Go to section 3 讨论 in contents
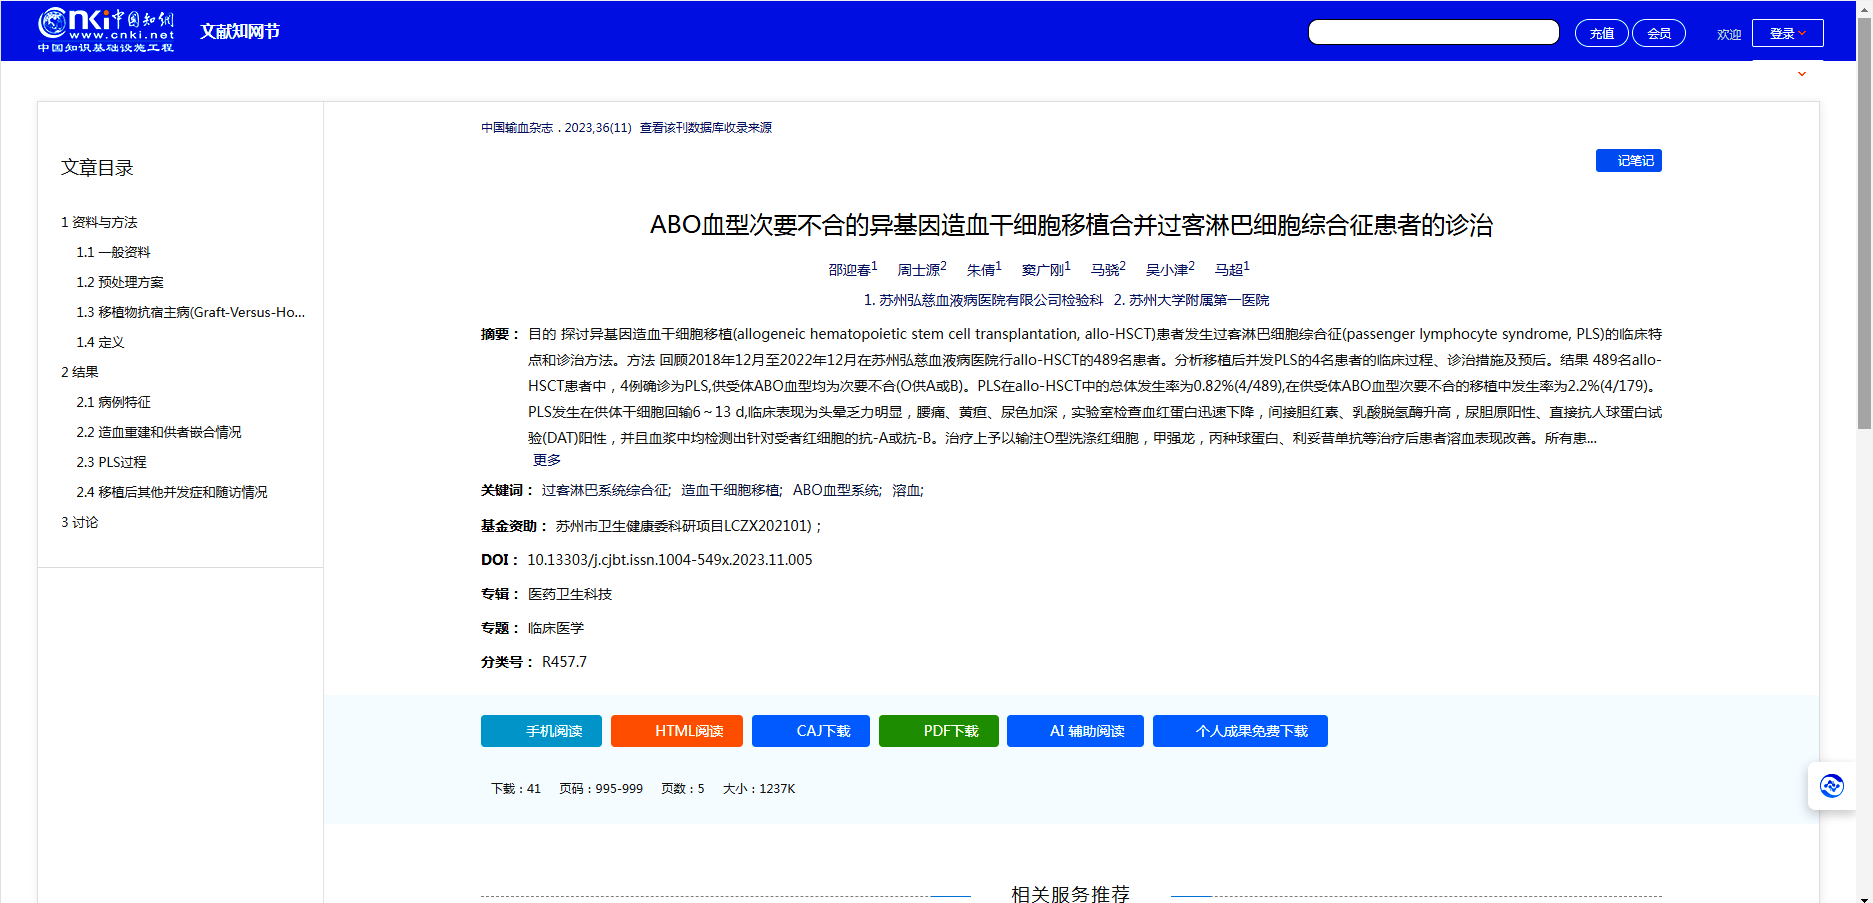Screen dimensions: 1873x903 (x=80, y=522)
